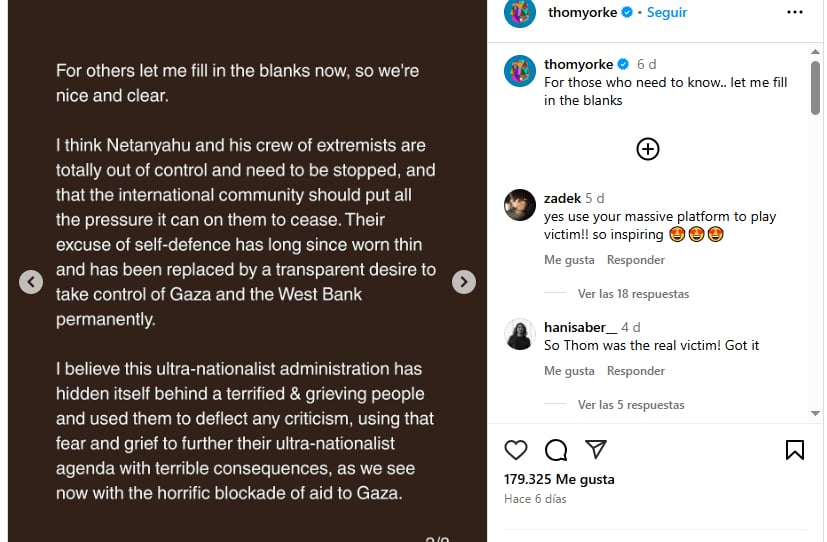
Task: Follow thomyorke with the Seguir button
Action: tap(667, 13)
